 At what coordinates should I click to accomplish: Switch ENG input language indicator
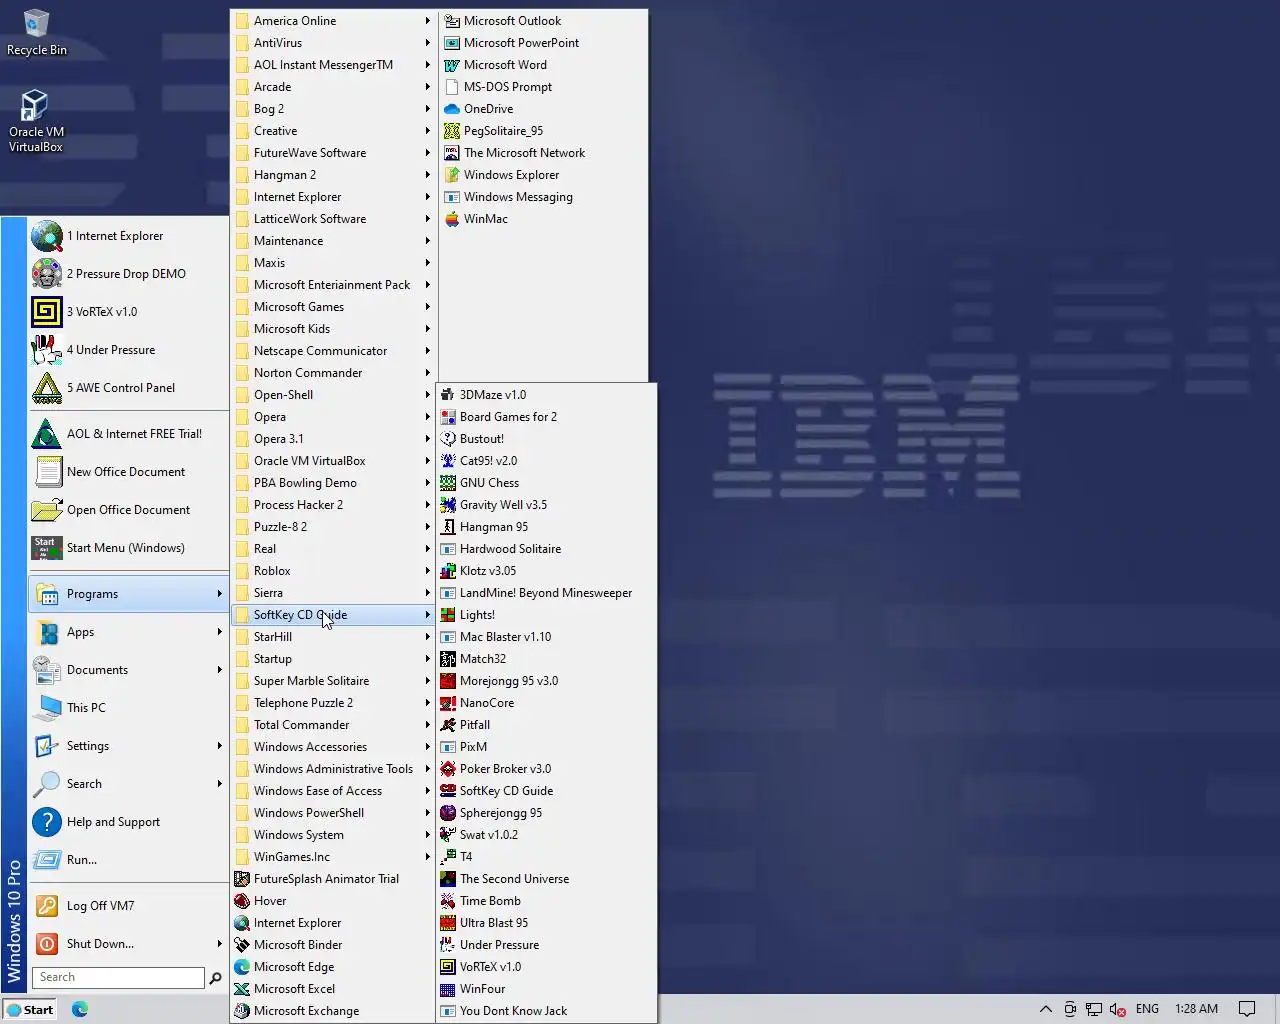coord(1147,1009)
